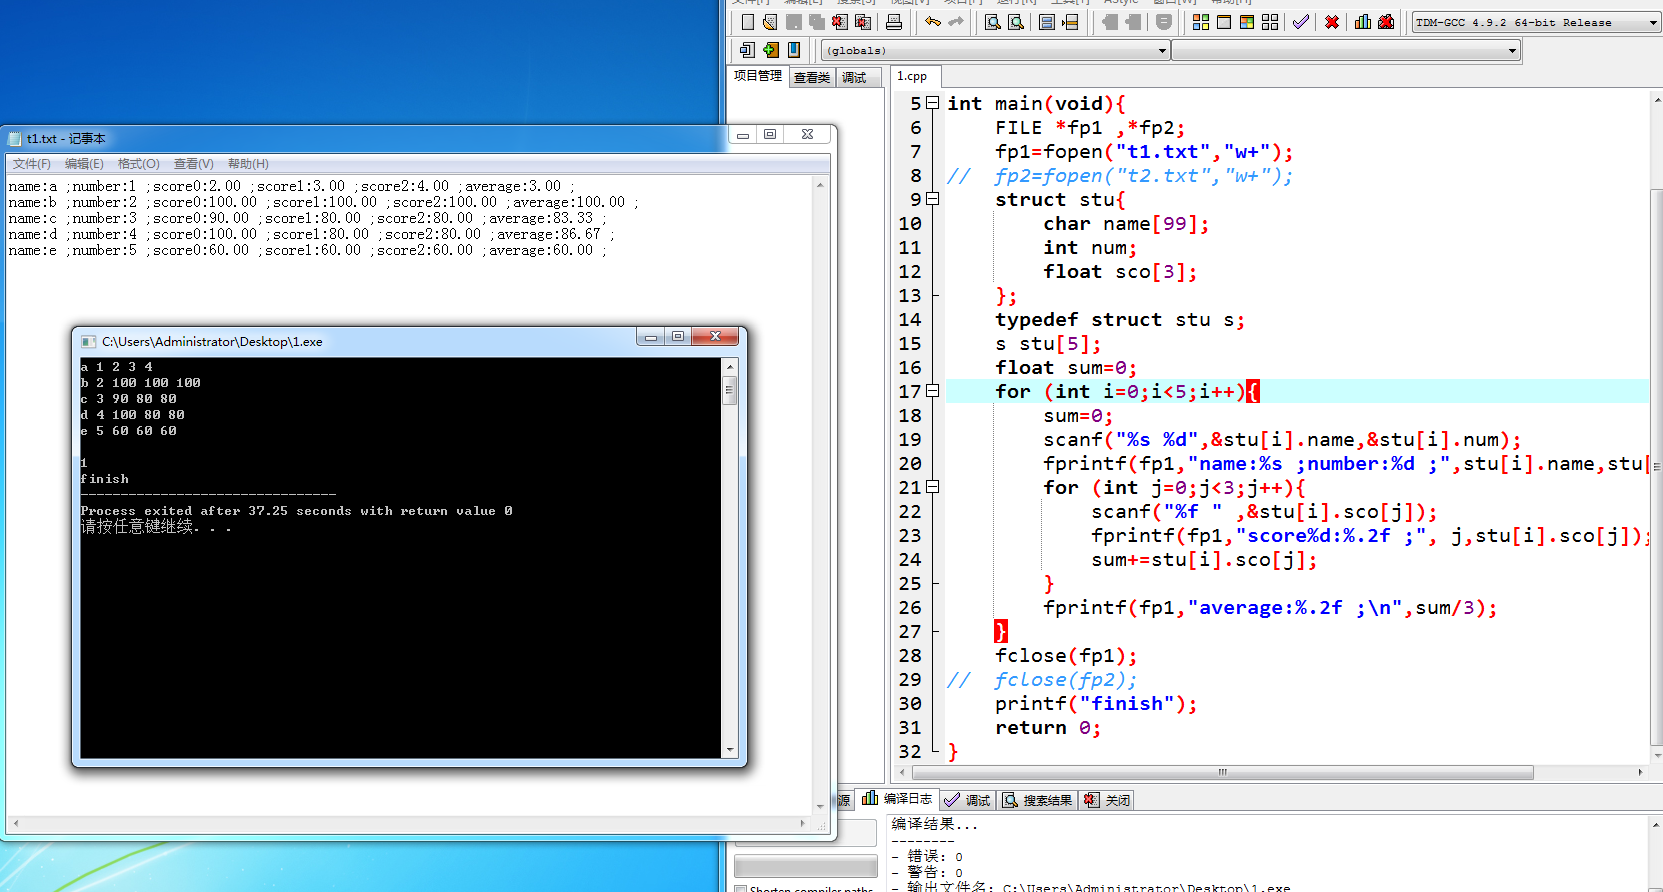
Task: Click the Save All icon in toolbar
Action: pos(817,22)
